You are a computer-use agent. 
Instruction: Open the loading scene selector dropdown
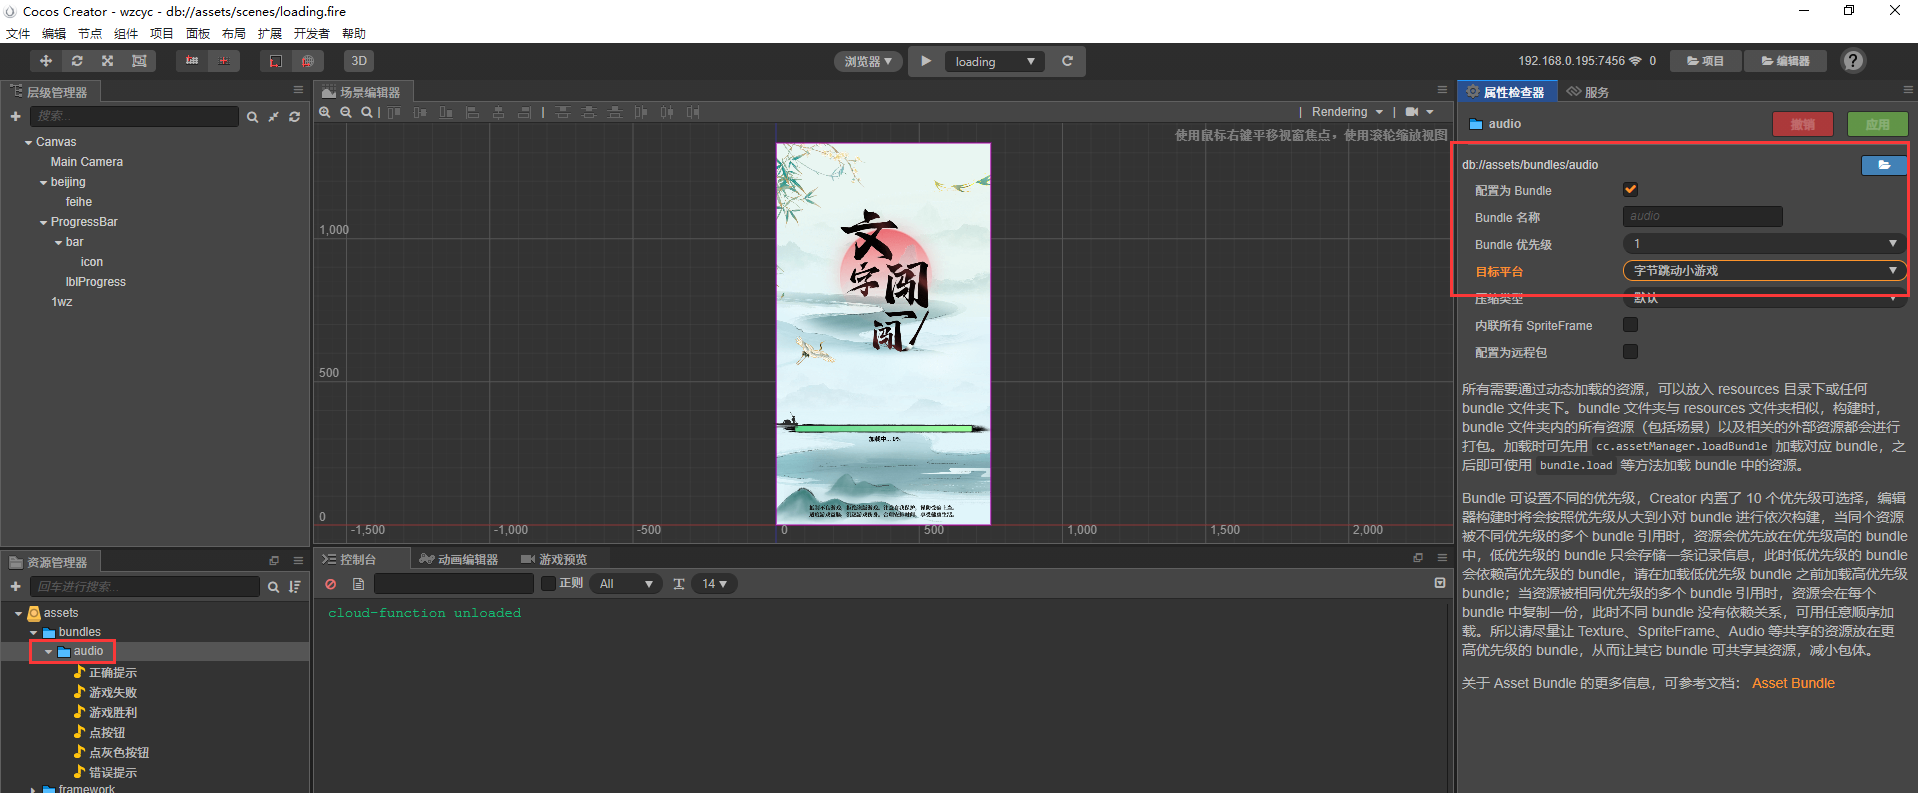coord(995,62)
